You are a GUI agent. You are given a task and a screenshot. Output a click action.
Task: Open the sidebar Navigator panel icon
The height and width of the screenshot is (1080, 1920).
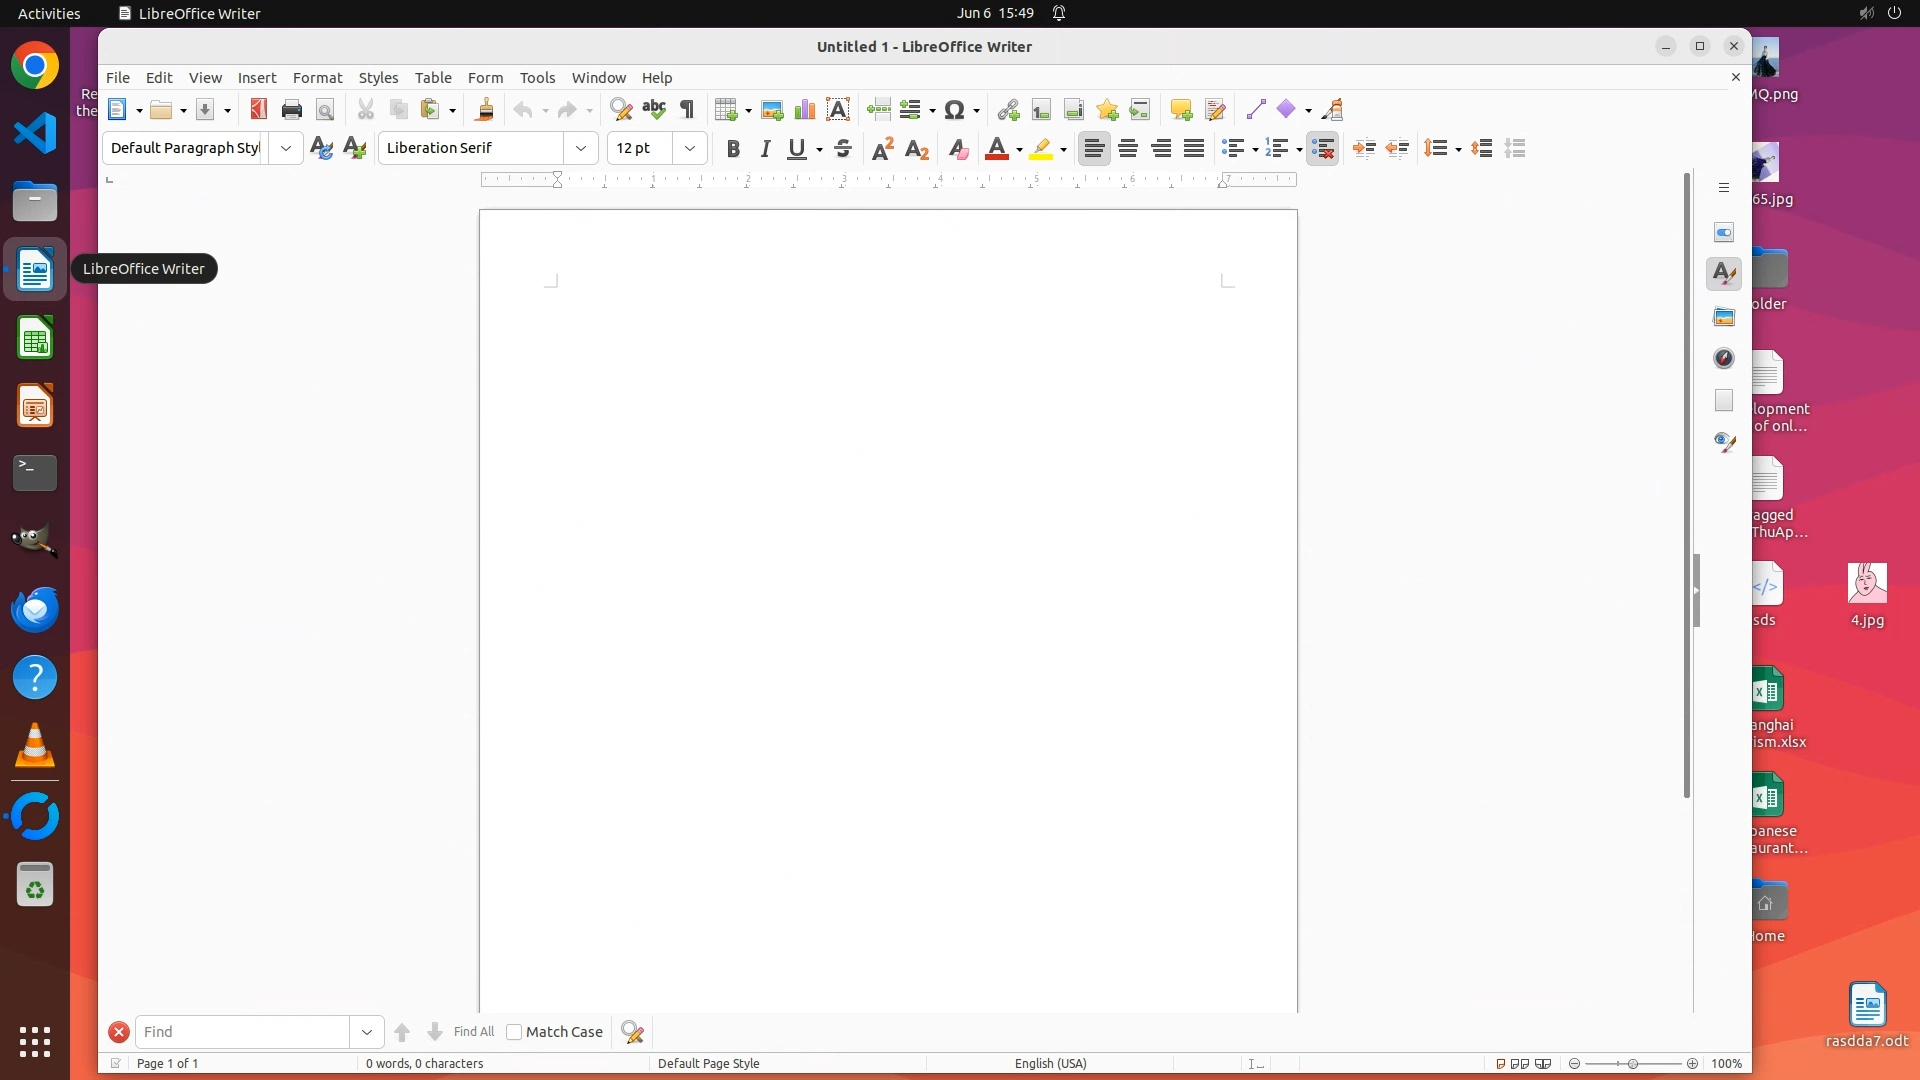[1724, 359]
